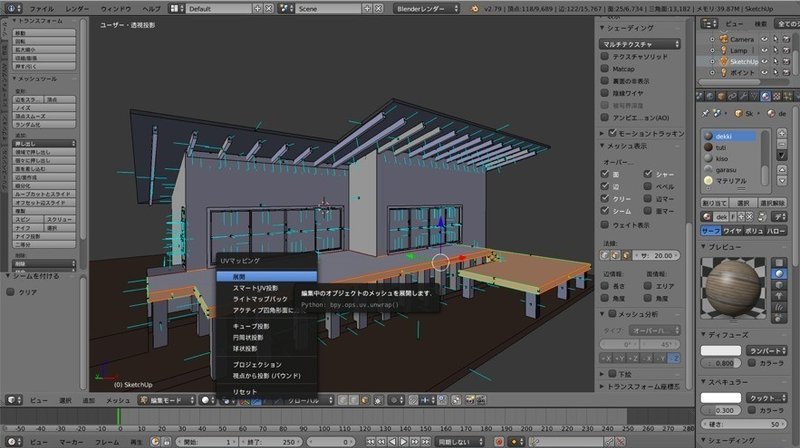Select the ワイヤ material type tab

coord(732,231)
